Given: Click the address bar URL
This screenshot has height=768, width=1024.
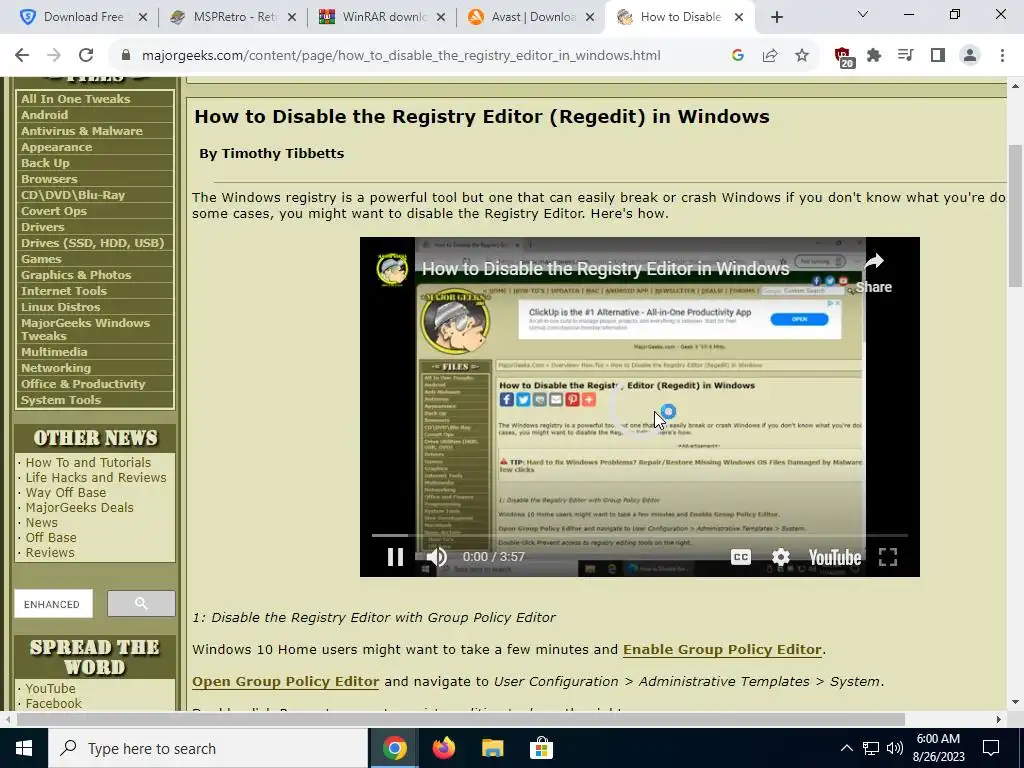Looking at the screenshot, I should pyautogui.click(x=401, y=56).
